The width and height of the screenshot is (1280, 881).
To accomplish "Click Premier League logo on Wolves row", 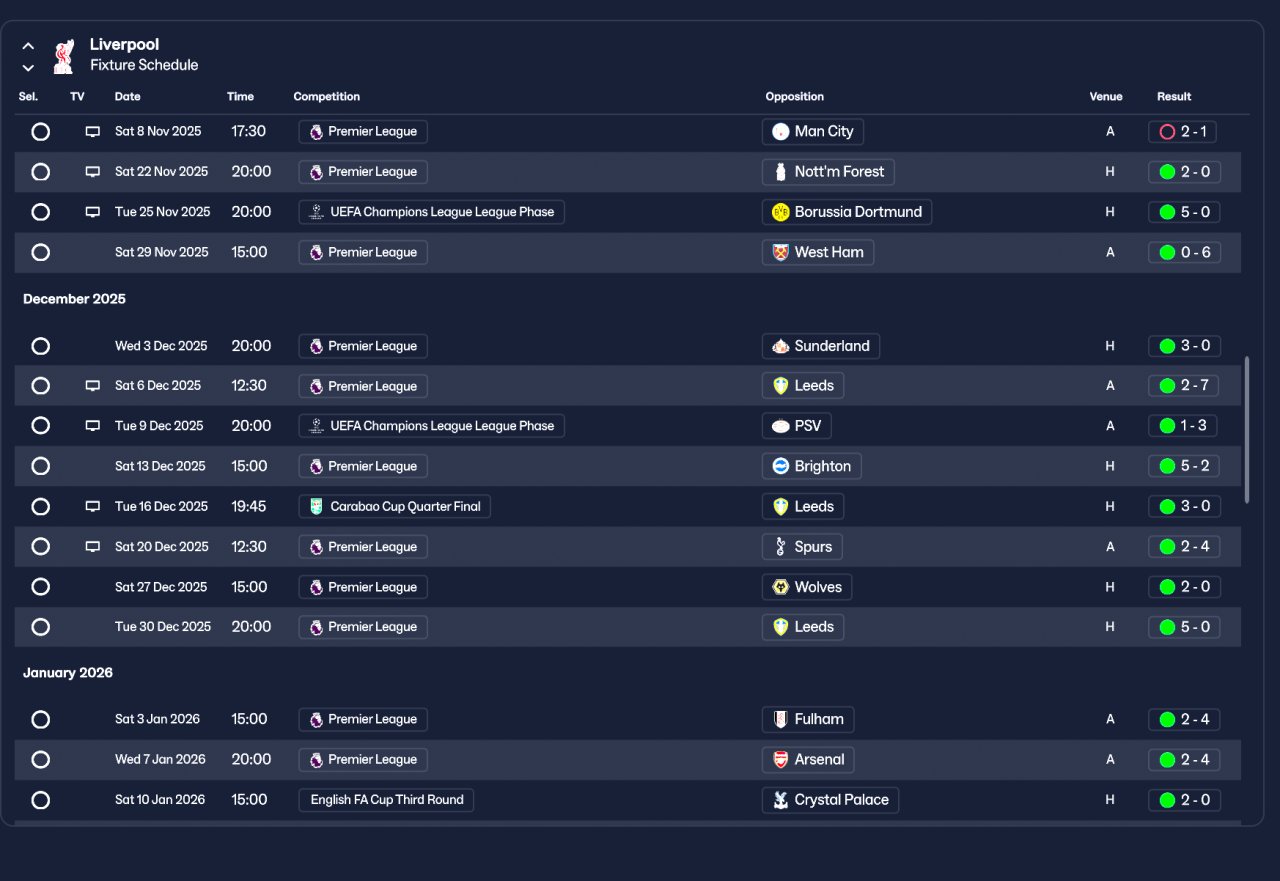I will tap(316, 587).
